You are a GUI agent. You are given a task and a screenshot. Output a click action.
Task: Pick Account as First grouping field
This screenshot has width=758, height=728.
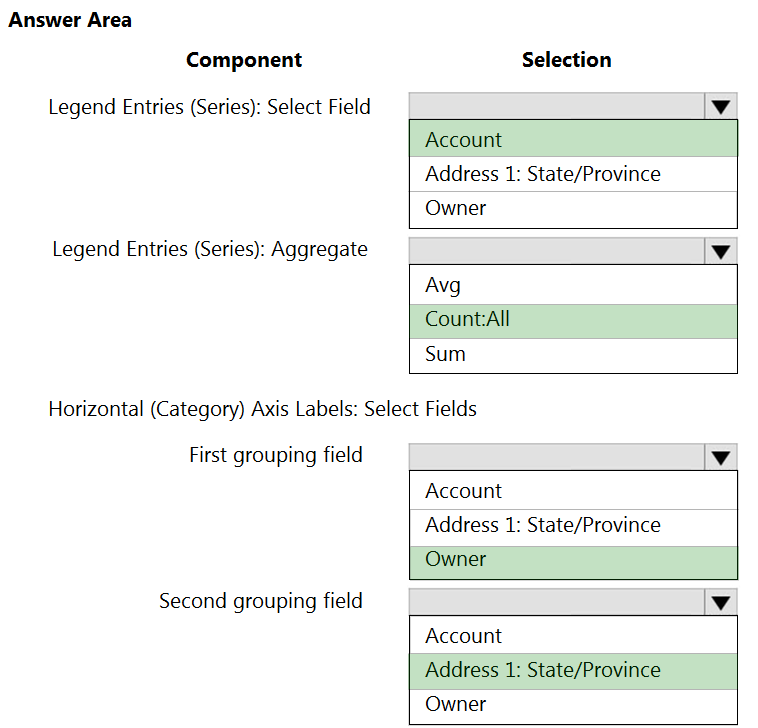click(572, 491)
